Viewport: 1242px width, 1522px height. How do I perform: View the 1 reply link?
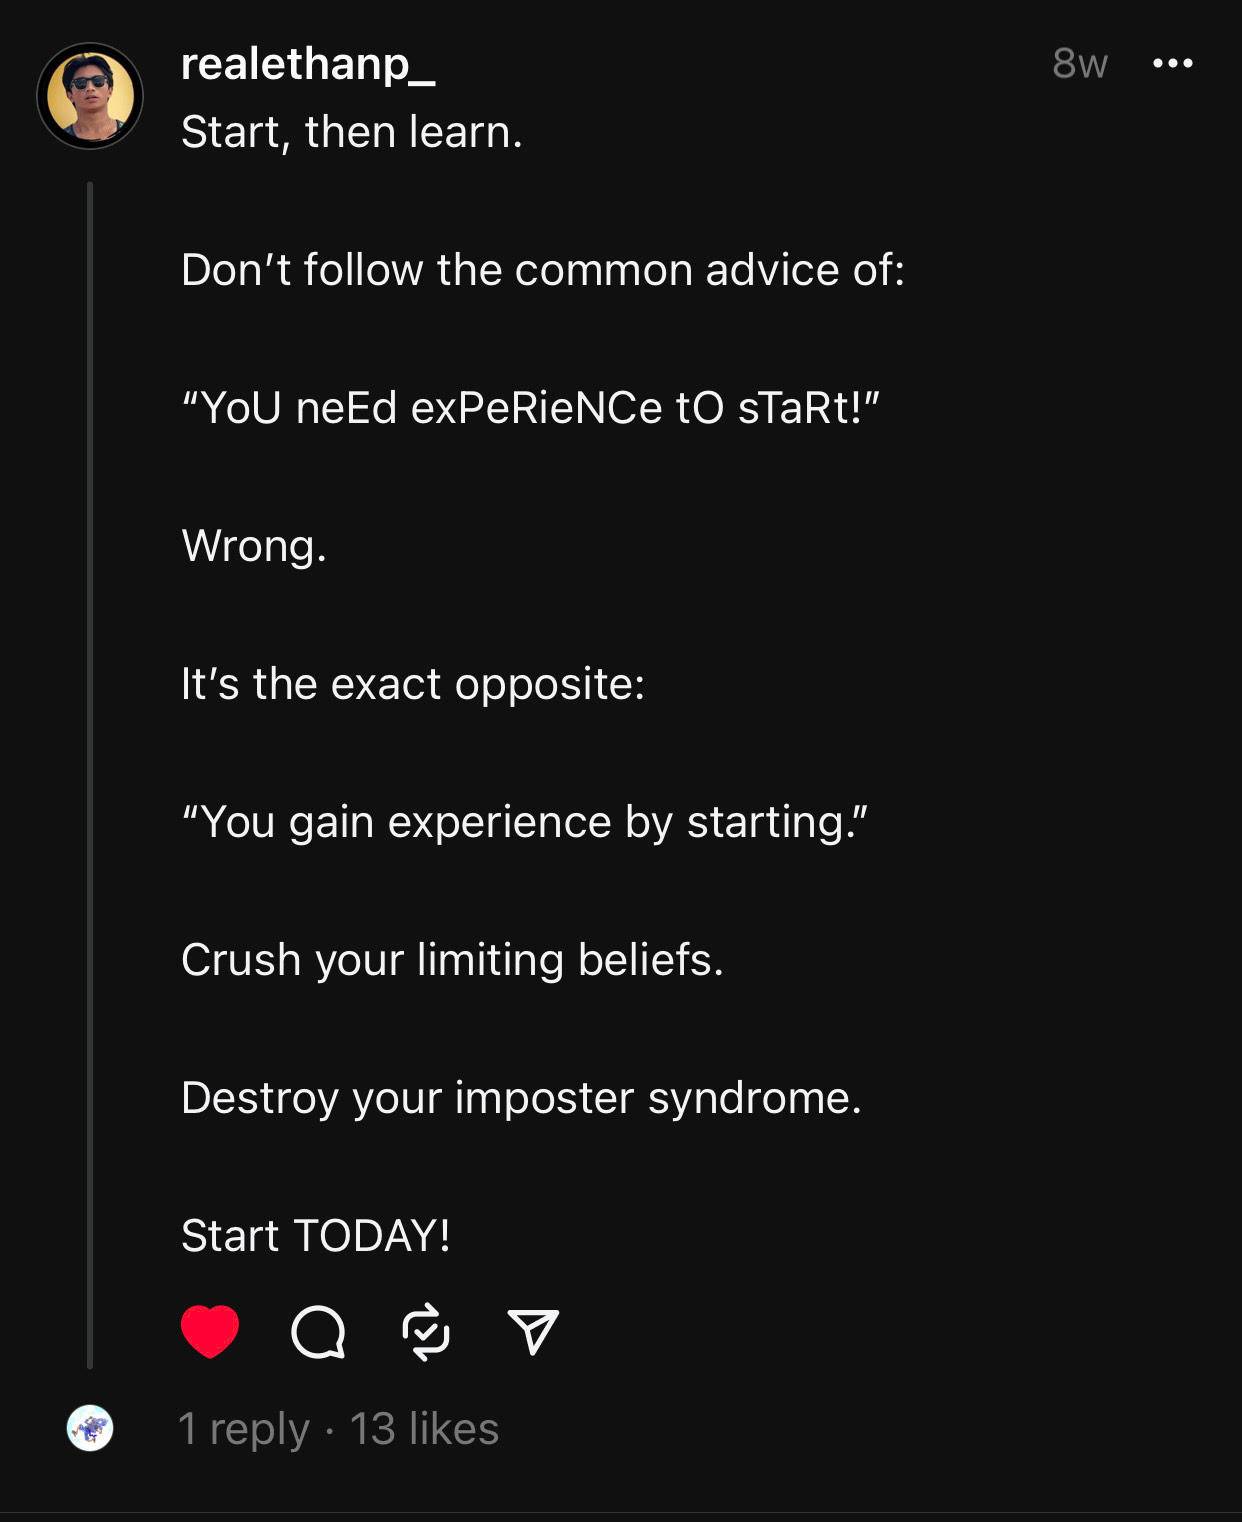tap(243, 1428)
